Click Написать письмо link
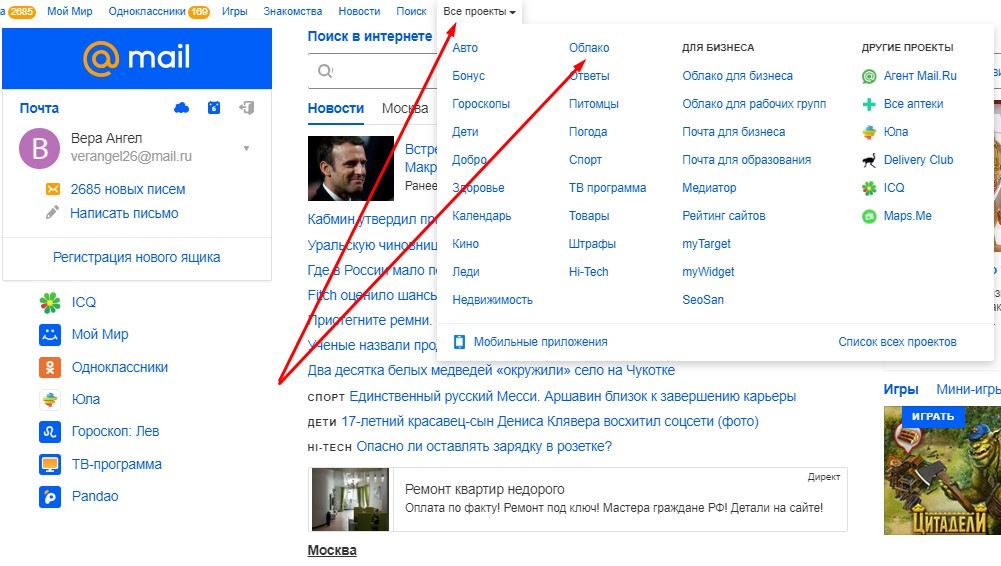Image resolution: width=1001 pixels, height=566 pixels. pyautogui.click(x=124, y=213)
